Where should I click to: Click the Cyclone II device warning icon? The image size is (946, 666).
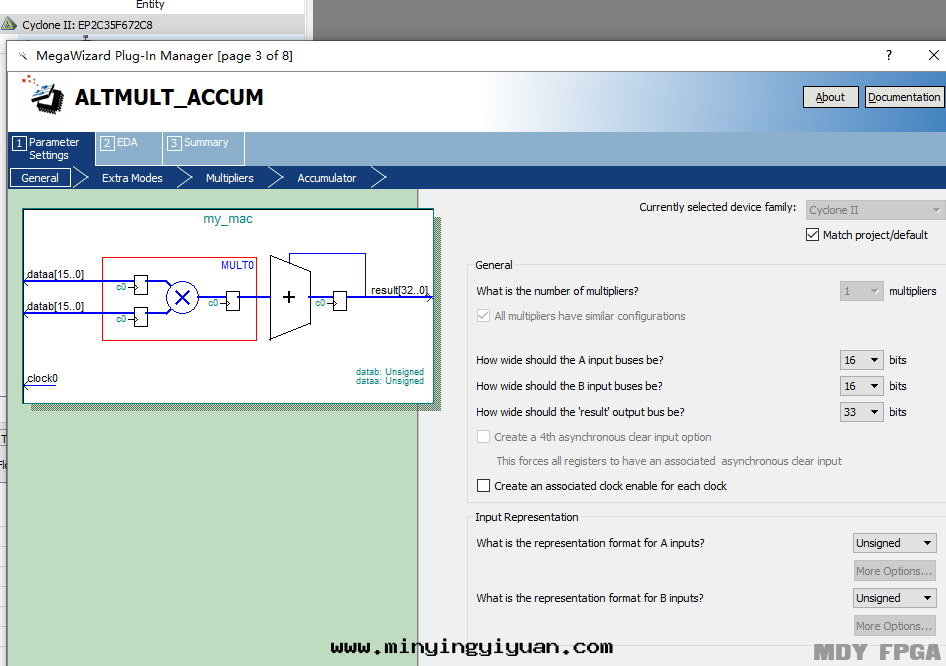point(9,24)
